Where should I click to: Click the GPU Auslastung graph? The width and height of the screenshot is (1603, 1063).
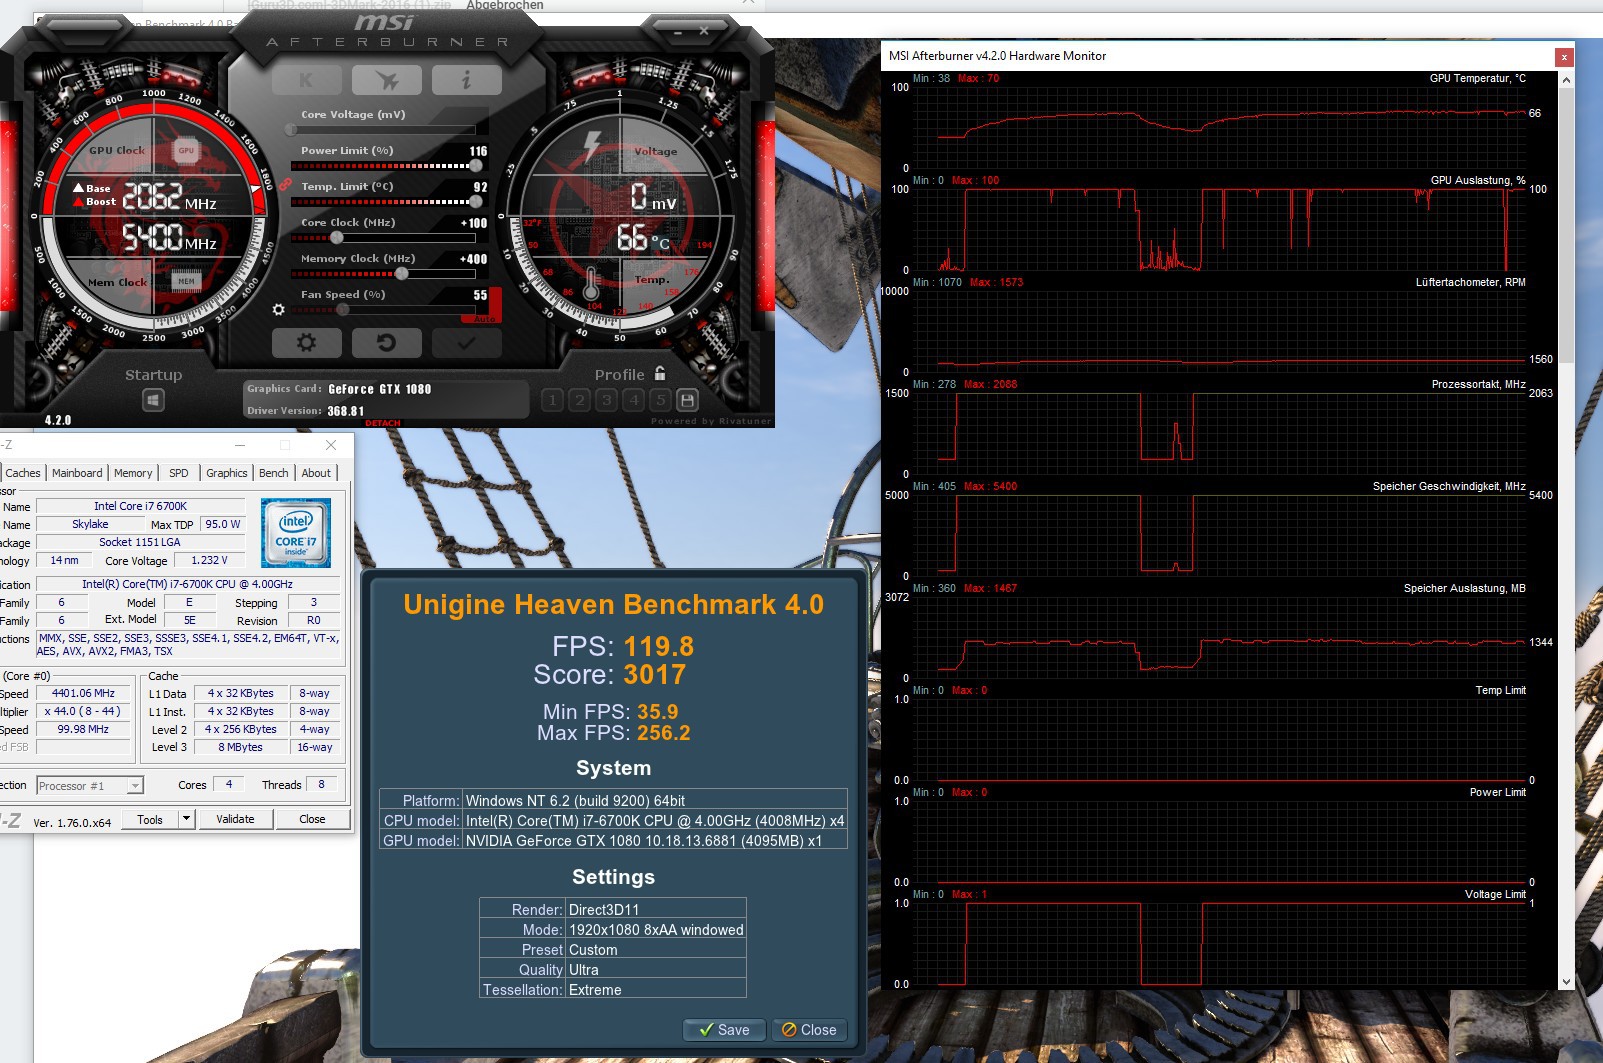(1220, 229)
